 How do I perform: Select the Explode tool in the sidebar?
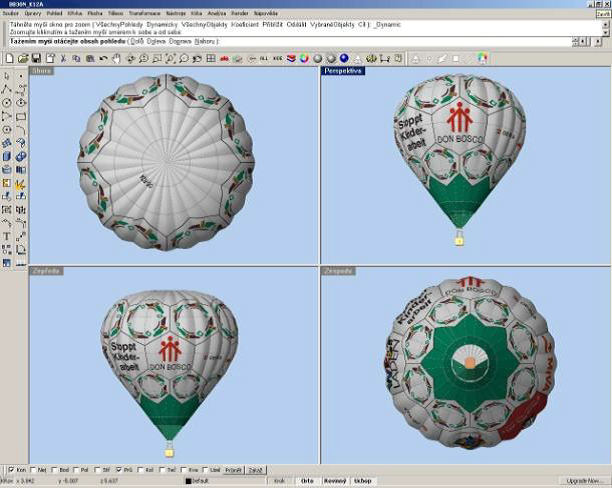click(x=21, y=183)
